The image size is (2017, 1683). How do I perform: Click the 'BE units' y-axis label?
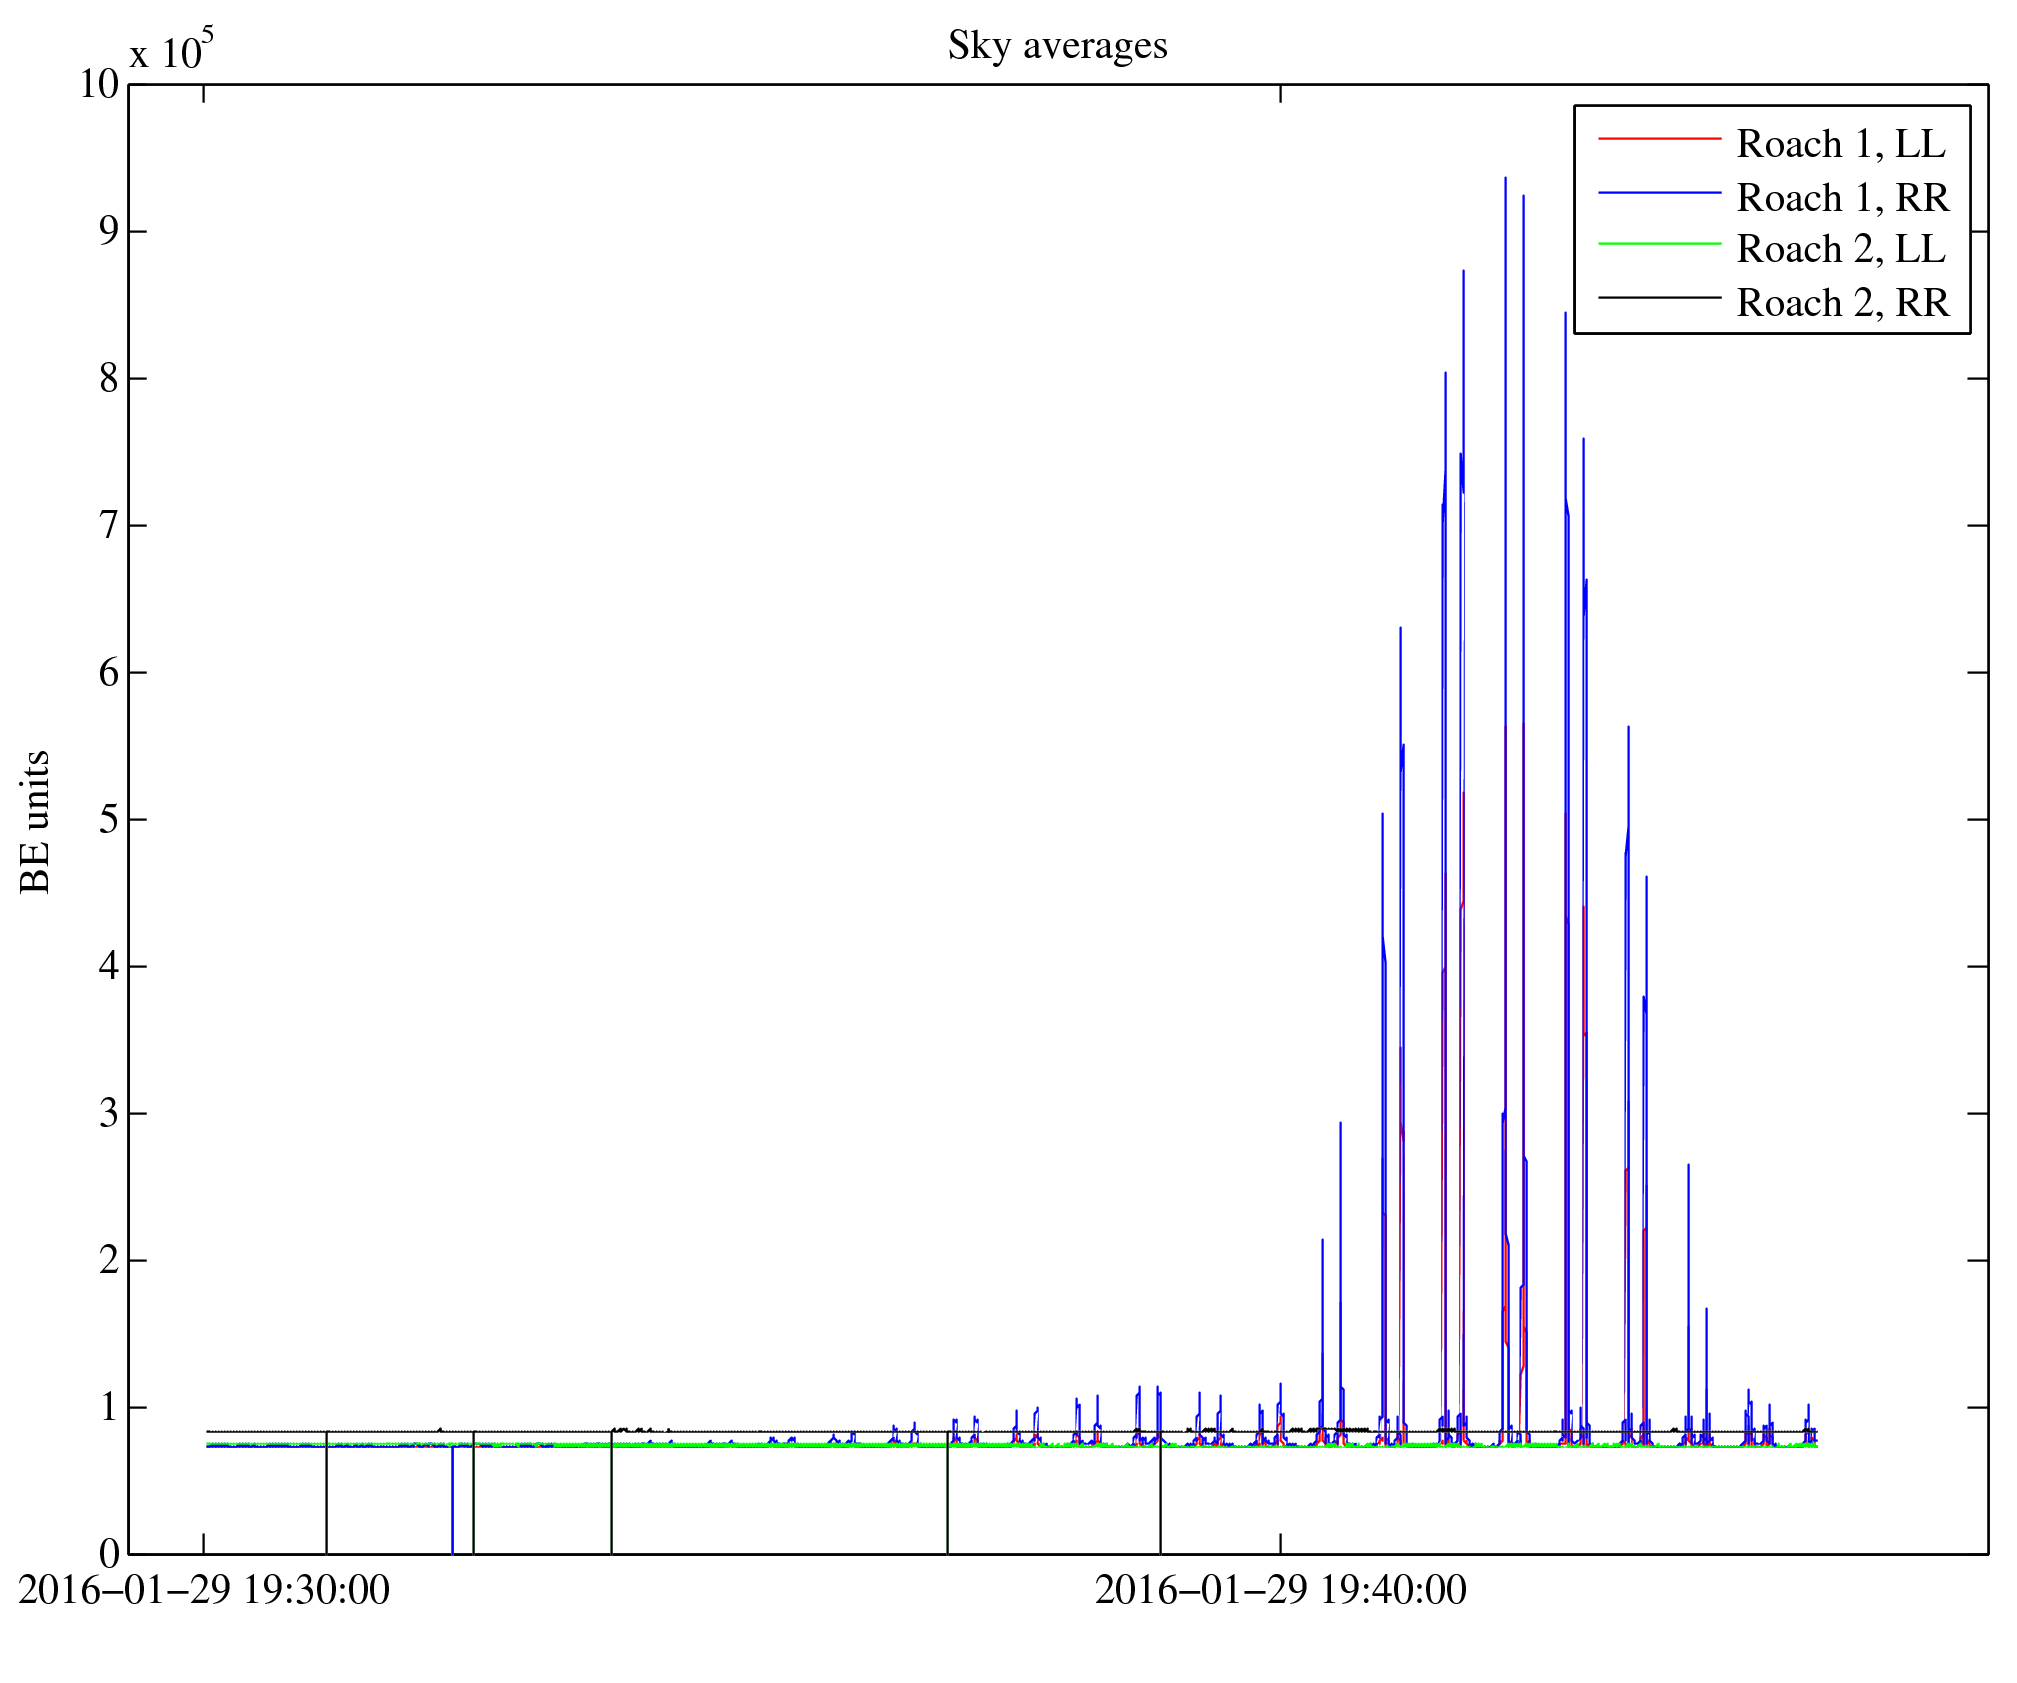point(35,821)
